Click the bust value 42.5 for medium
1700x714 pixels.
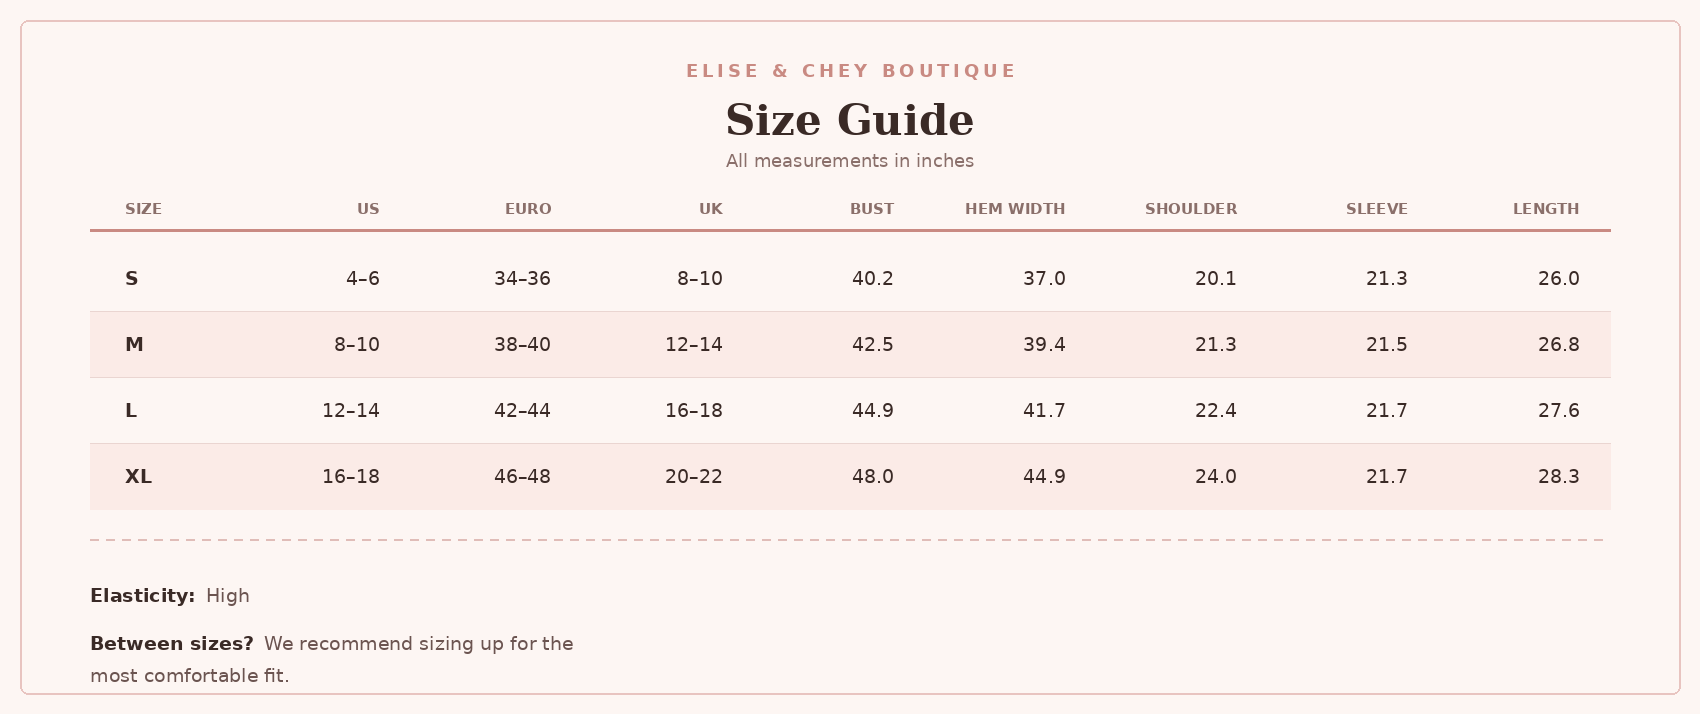873,345
